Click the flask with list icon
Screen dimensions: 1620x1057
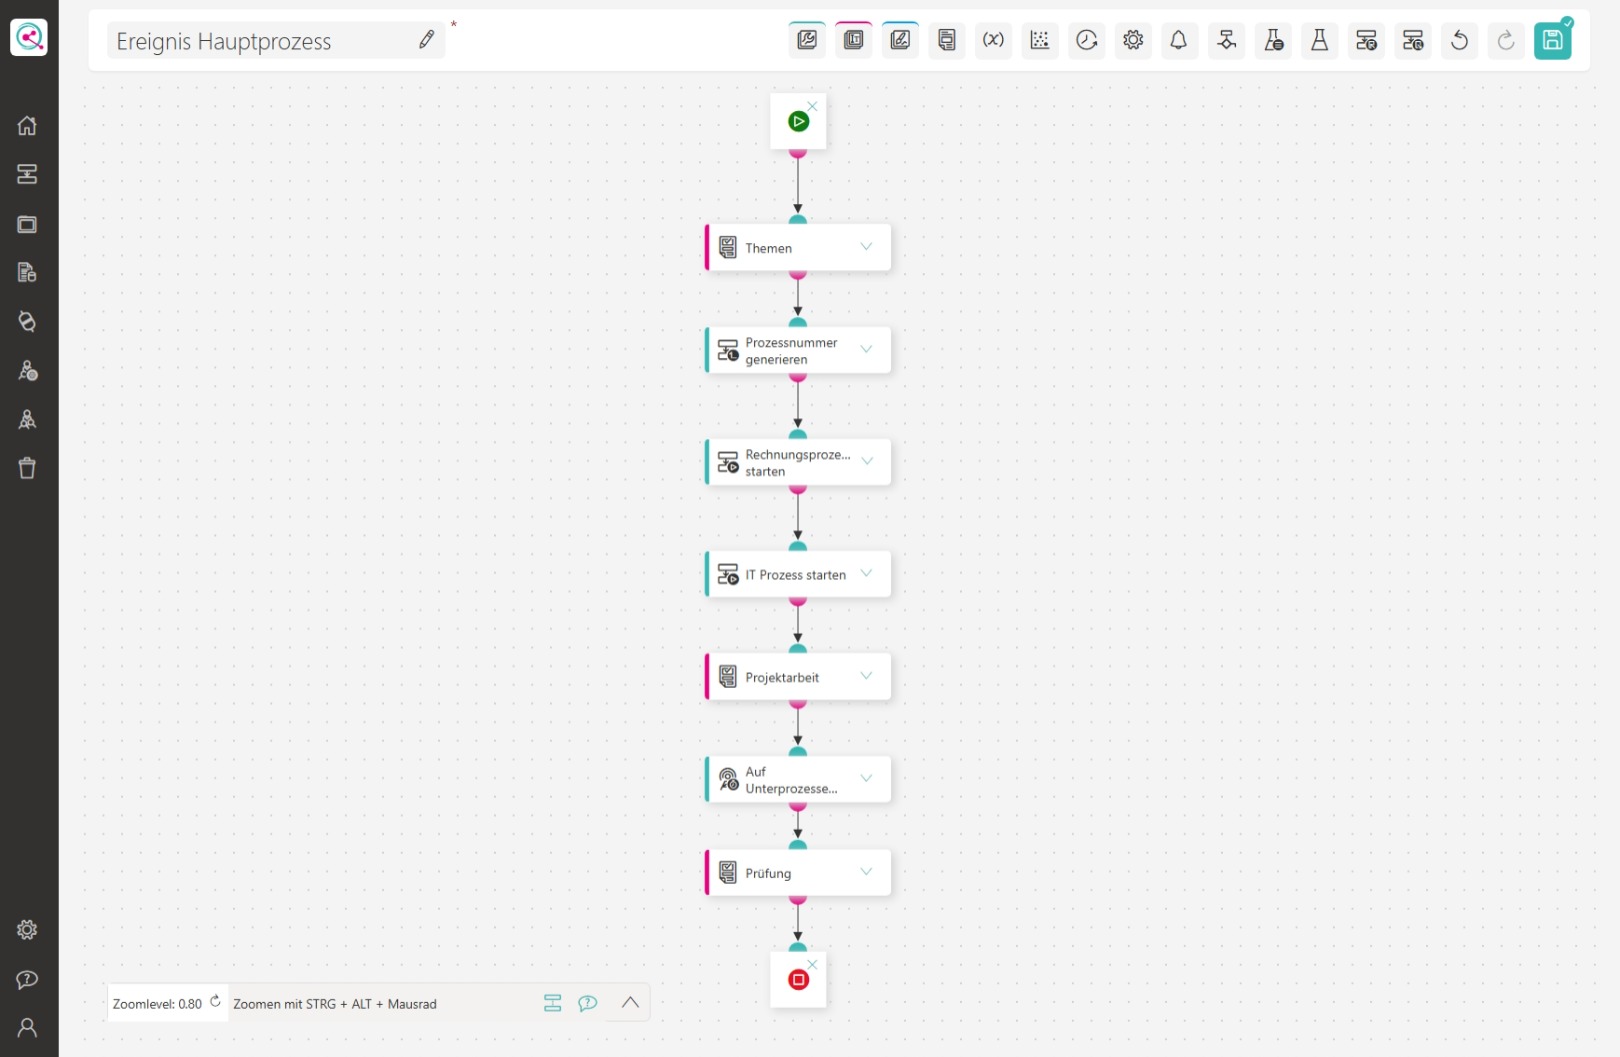1273,40
